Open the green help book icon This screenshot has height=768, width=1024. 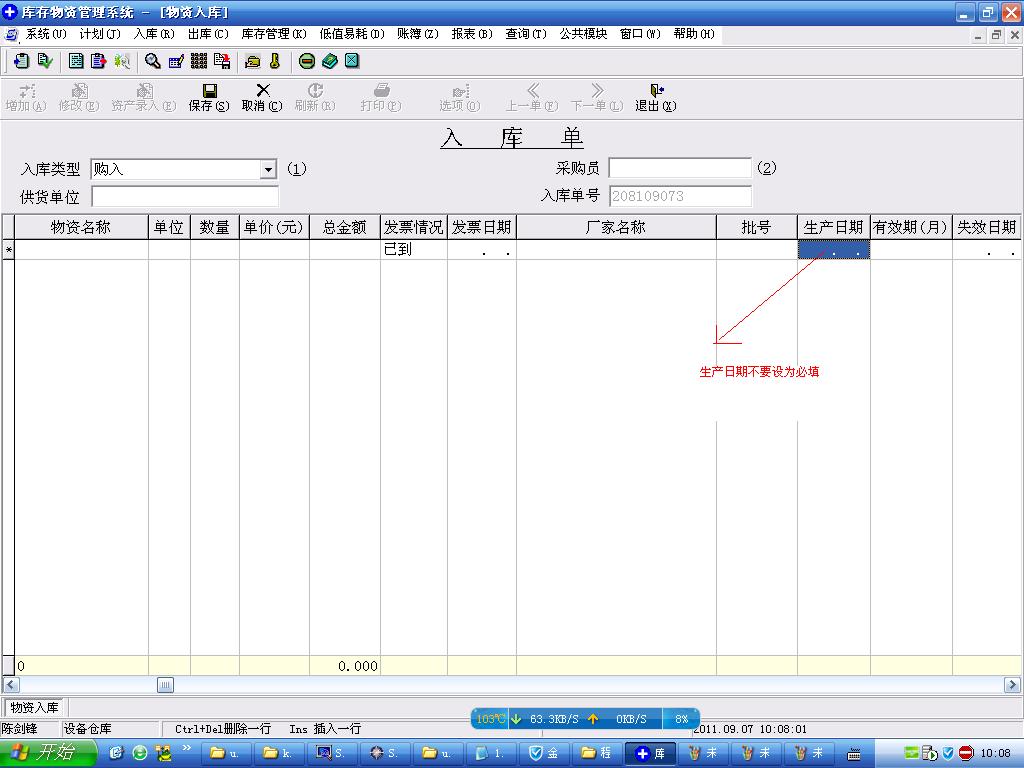point(330,61)
